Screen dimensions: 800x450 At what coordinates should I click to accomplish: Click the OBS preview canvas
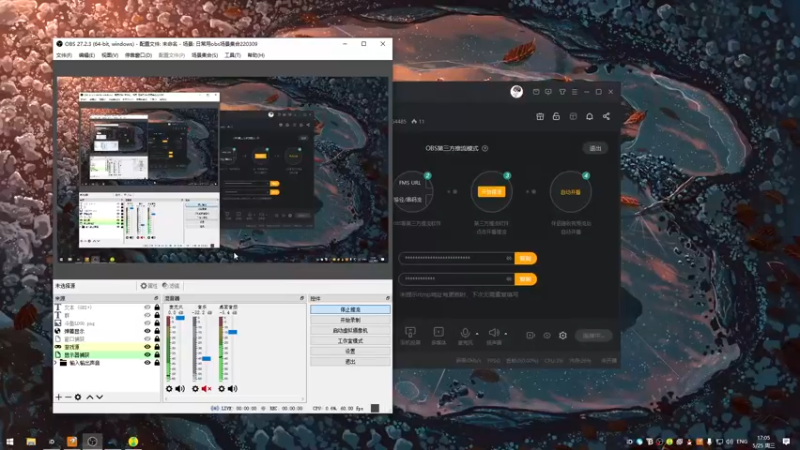tap(222, 170)
